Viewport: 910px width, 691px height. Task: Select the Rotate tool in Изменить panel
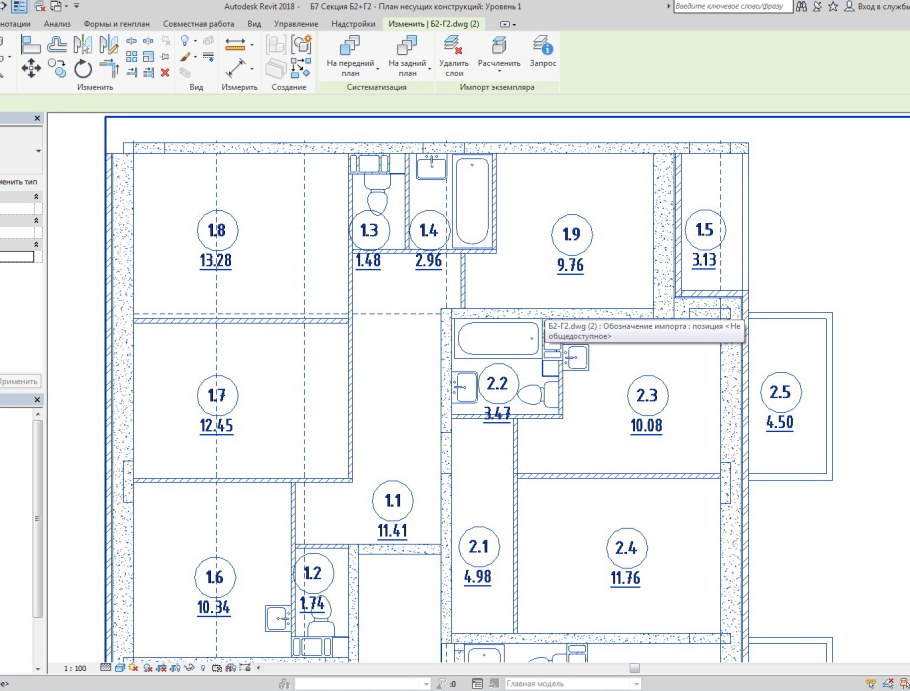click(x=84, y=69)
